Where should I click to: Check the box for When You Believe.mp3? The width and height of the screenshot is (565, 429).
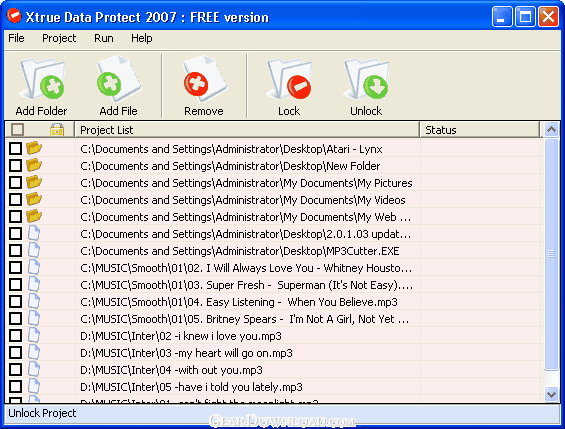point(15,301)
